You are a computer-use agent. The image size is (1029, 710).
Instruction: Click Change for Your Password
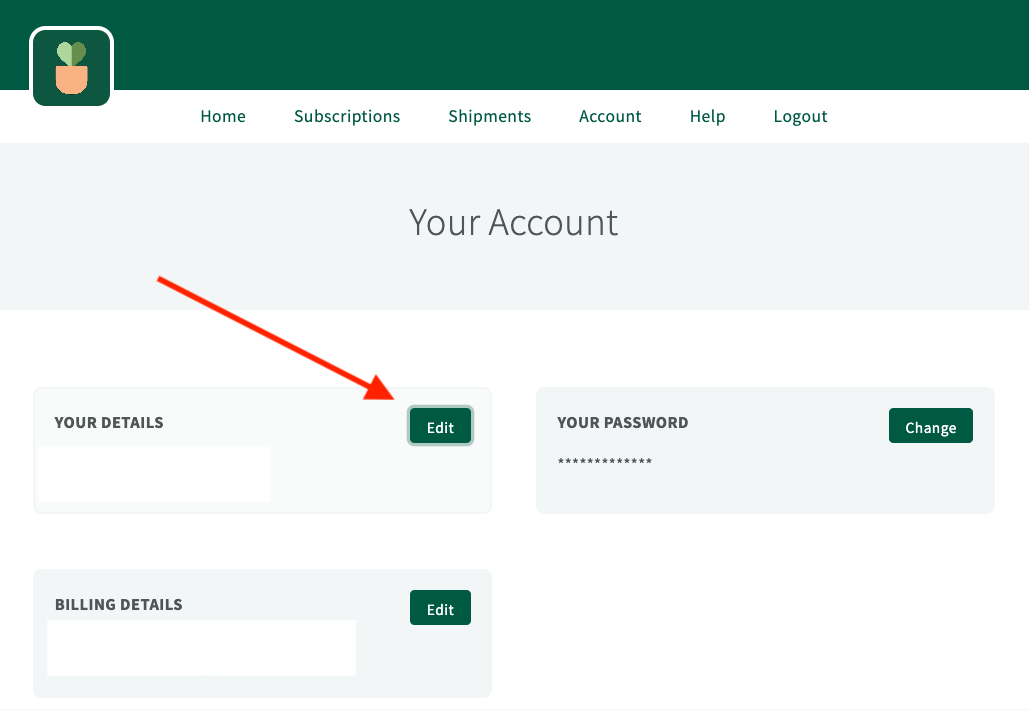click(931, 427)
